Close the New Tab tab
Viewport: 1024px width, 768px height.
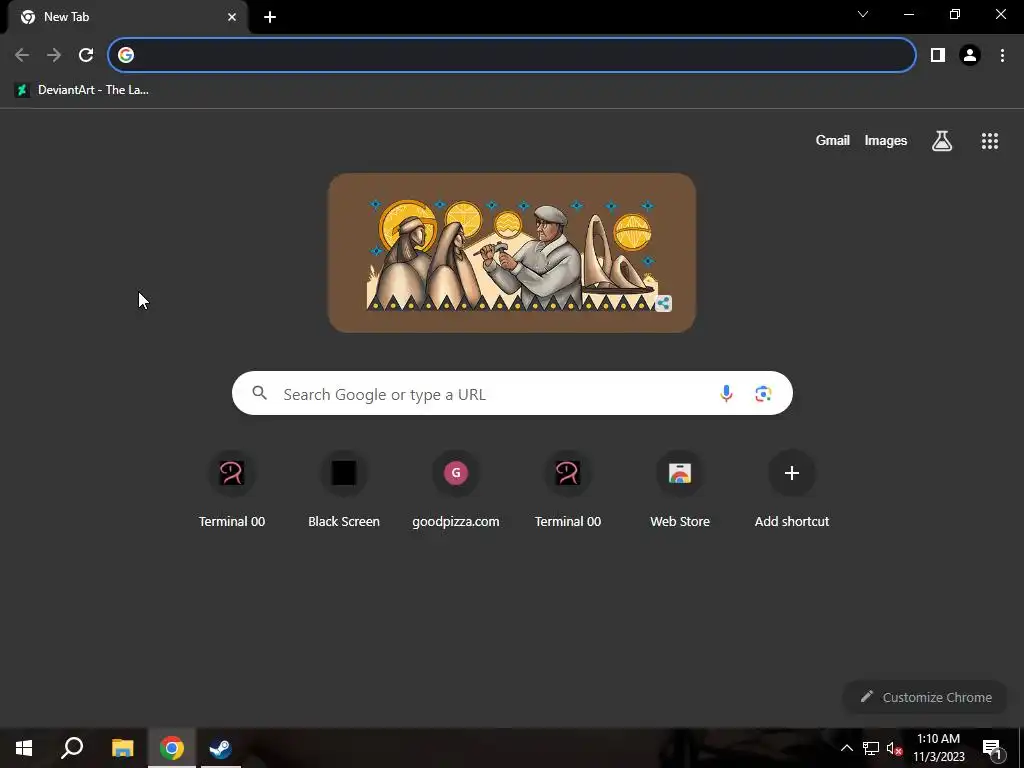click(232, 17)
